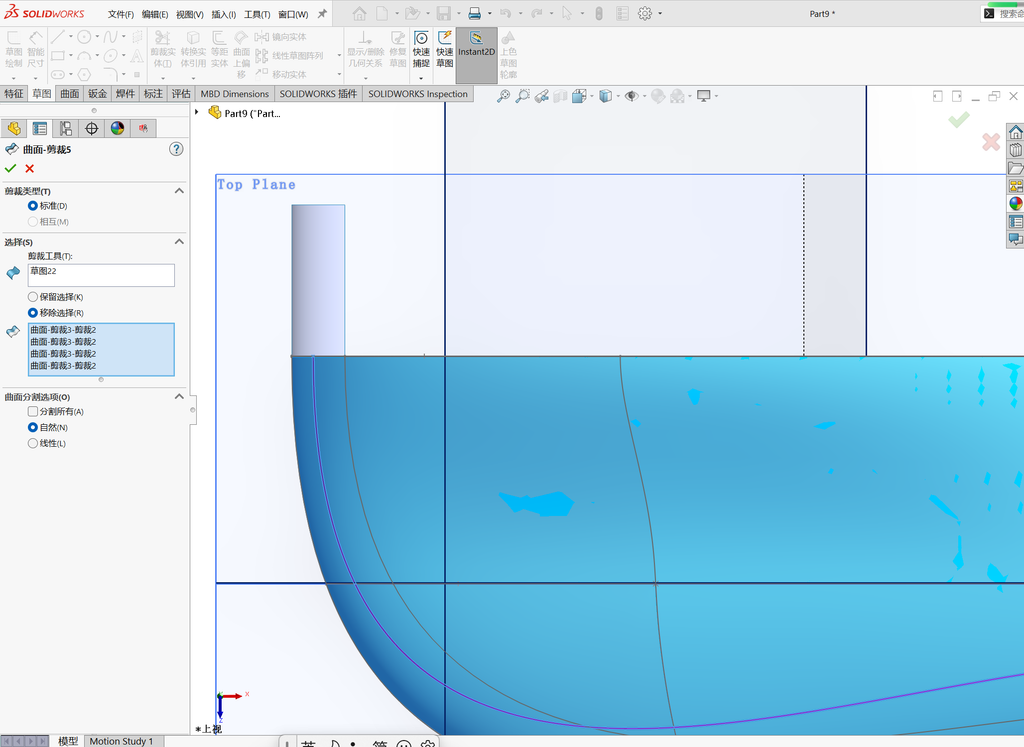Open the DimXpertManager crosshair tab icon
This screenshot has width=1024, height=747.
91,128
